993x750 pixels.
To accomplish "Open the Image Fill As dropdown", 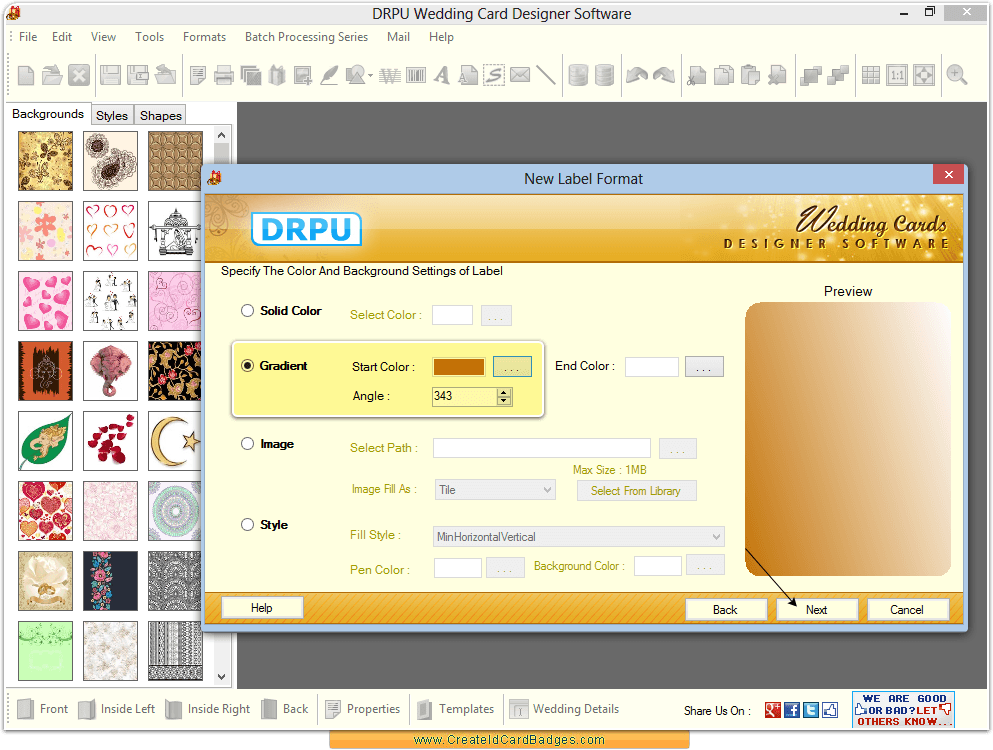I will 495,490.
